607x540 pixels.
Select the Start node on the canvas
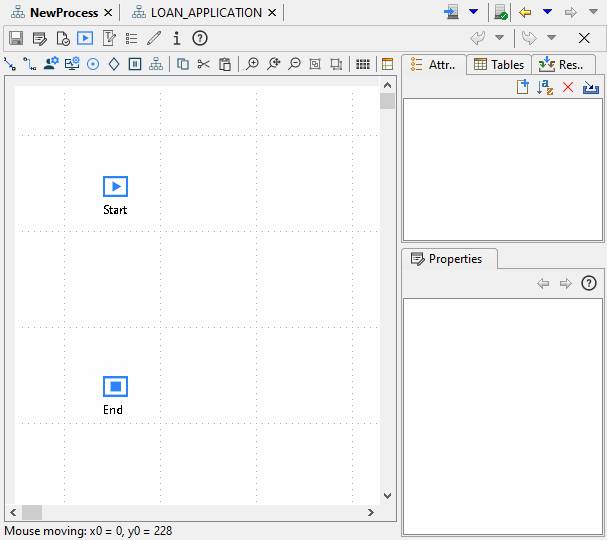pyautogui.click(x=115, y=187)
